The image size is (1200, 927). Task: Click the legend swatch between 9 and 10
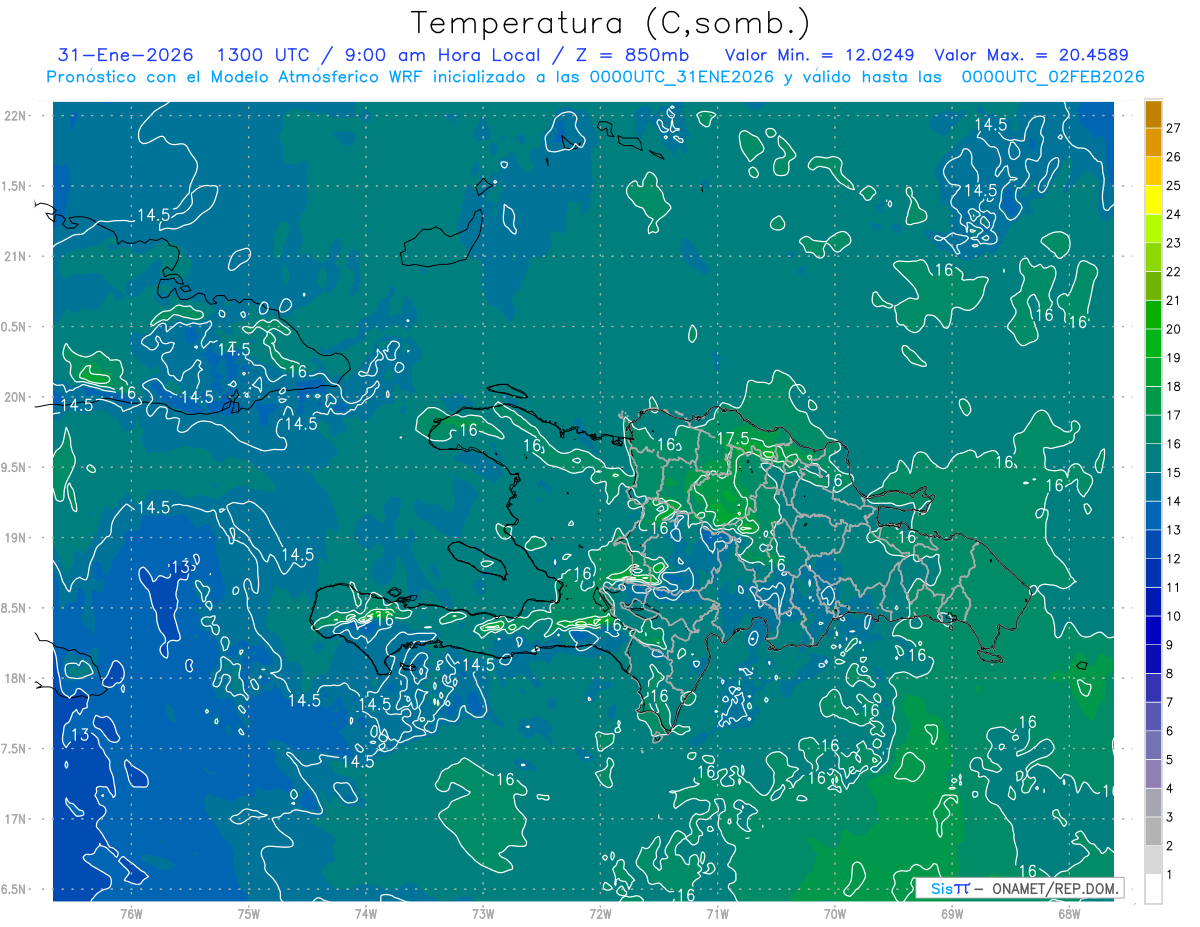coord(1153,630)
